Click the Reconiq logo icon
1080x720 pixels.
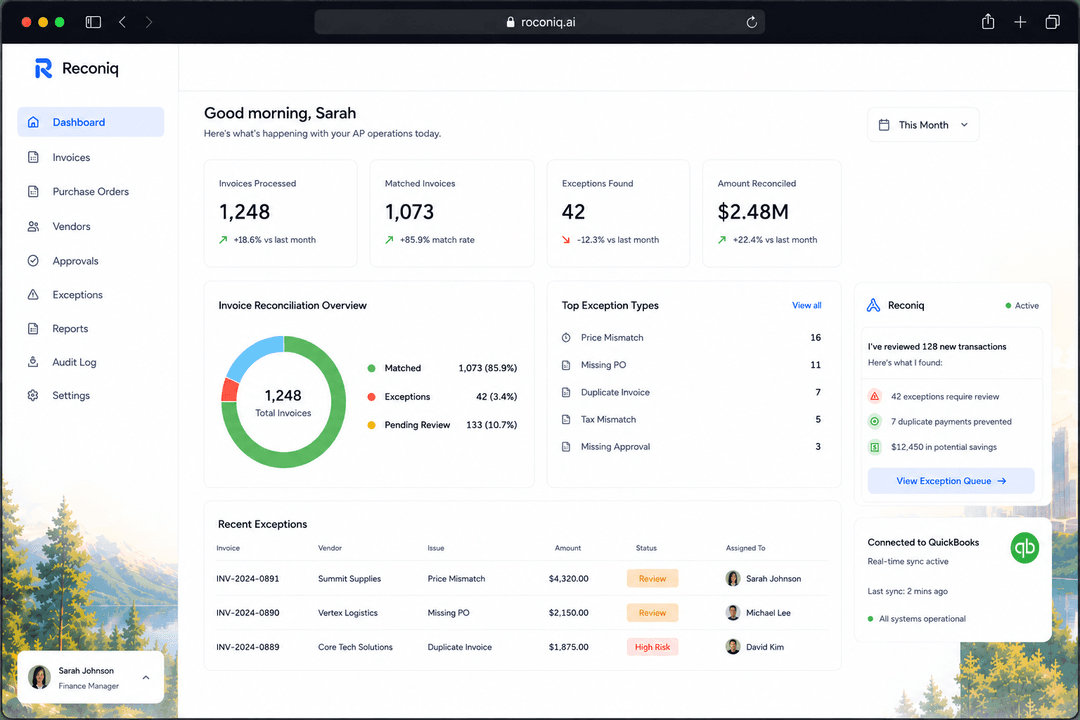point(43,68)
